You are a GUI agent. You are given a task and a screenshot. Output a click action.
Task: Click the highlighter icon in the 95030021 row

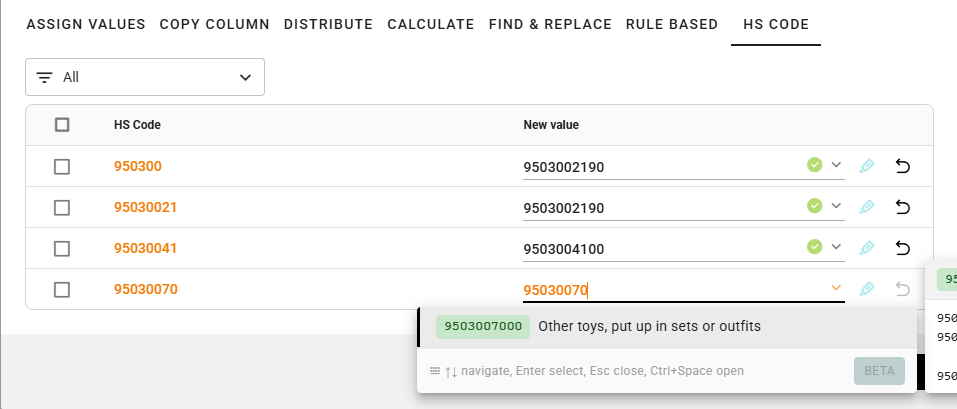point(867,207)
